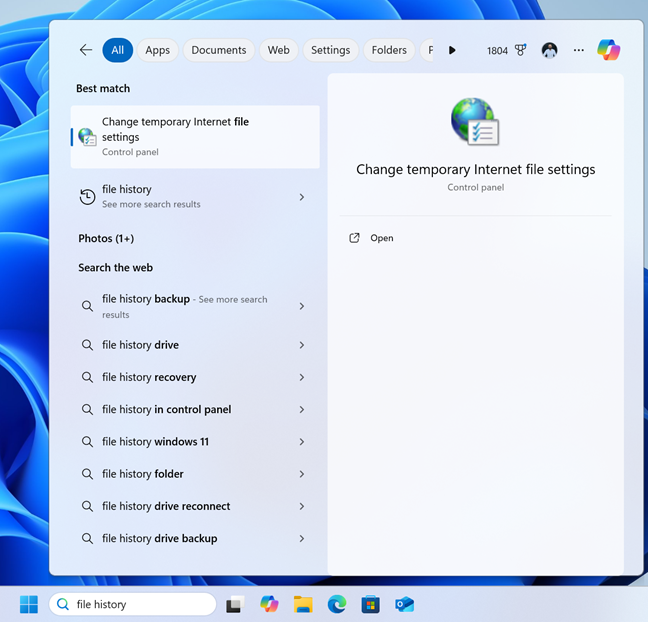Switch to the Settings filter
648x622 pixels.
click(x=331, y=50)
